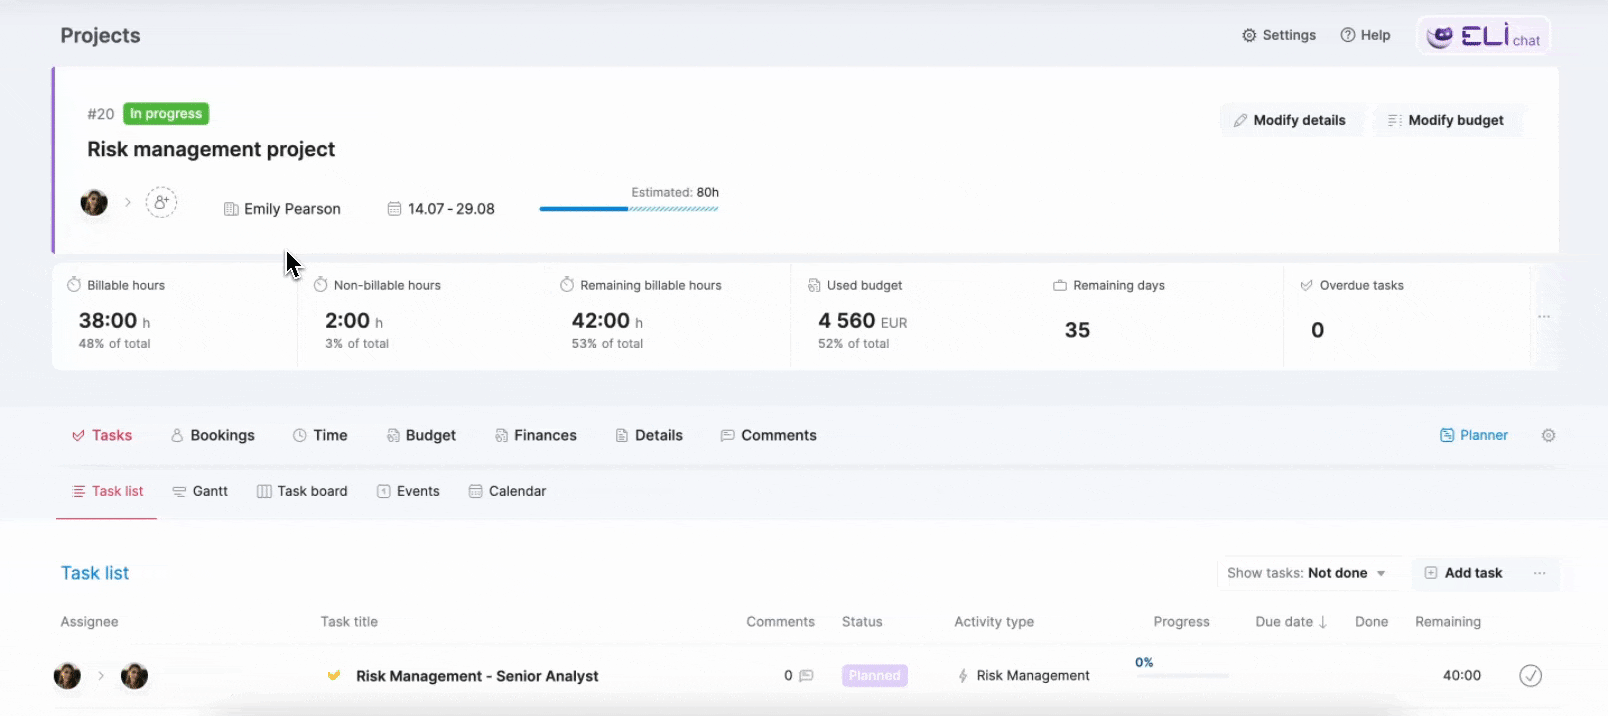The height and width of the screenshot is (716, 1608).
Task: Click the Progress column header
Action: [x=1181, y=622]
